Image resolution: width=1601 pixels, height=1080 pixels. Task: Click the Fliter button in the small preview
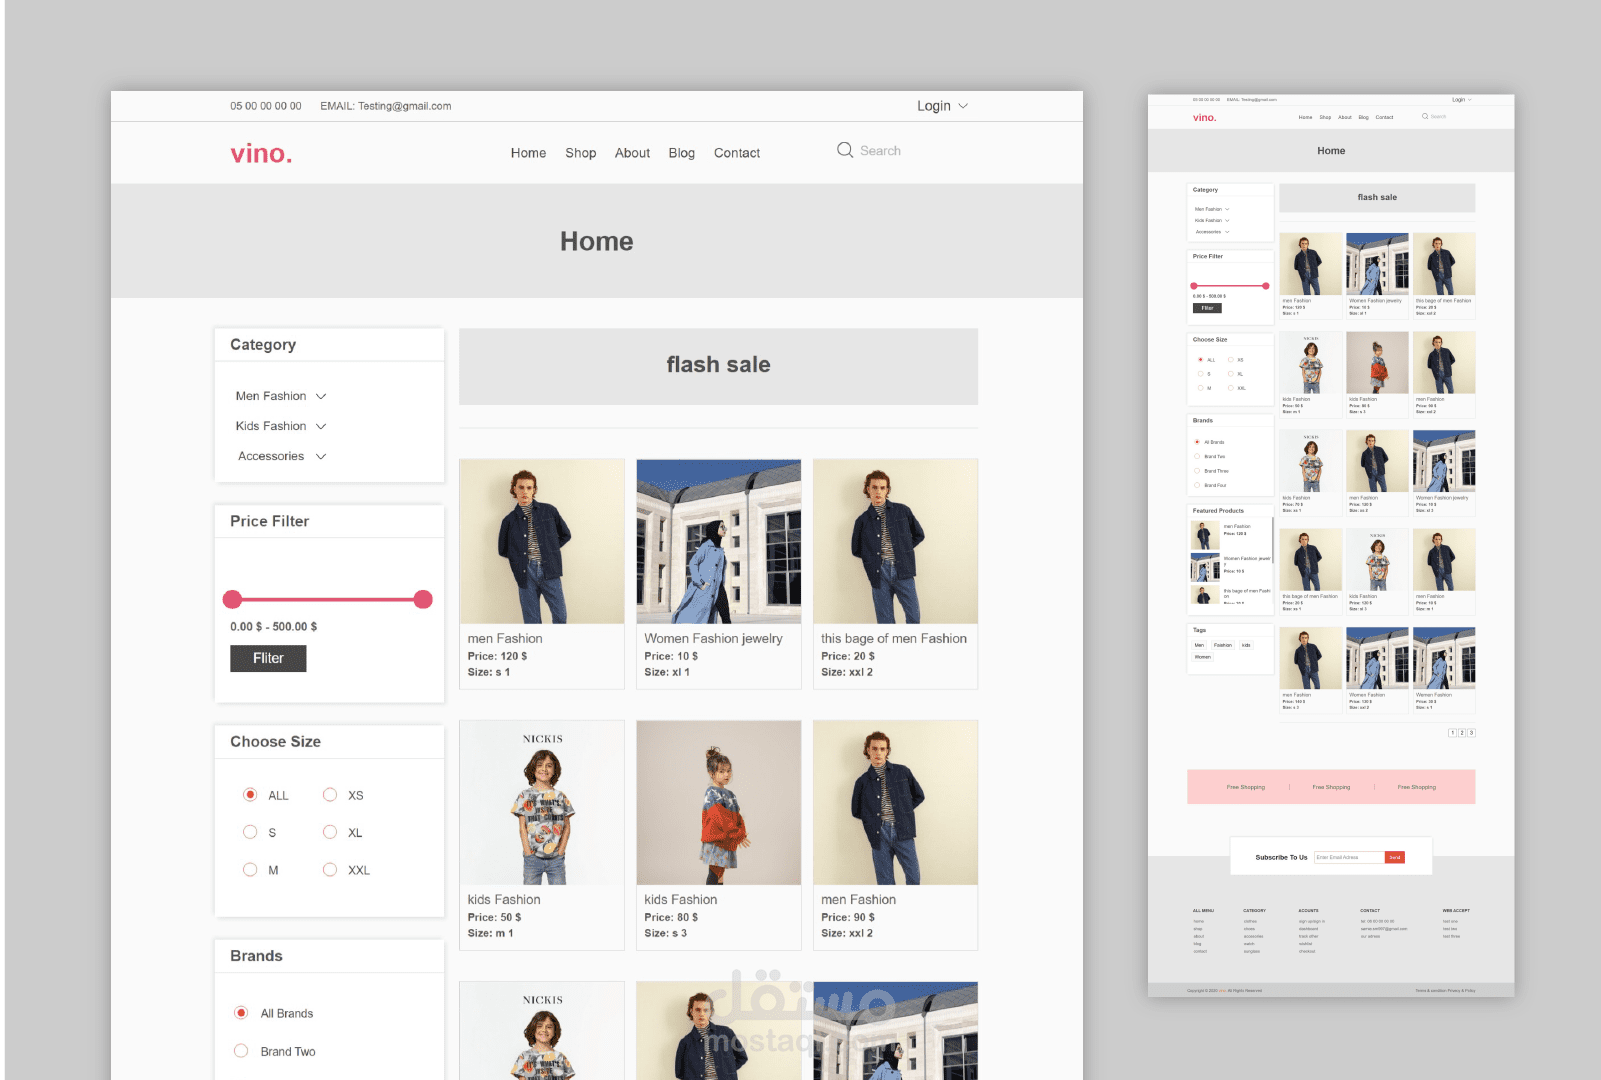(x=1207, y=308)
